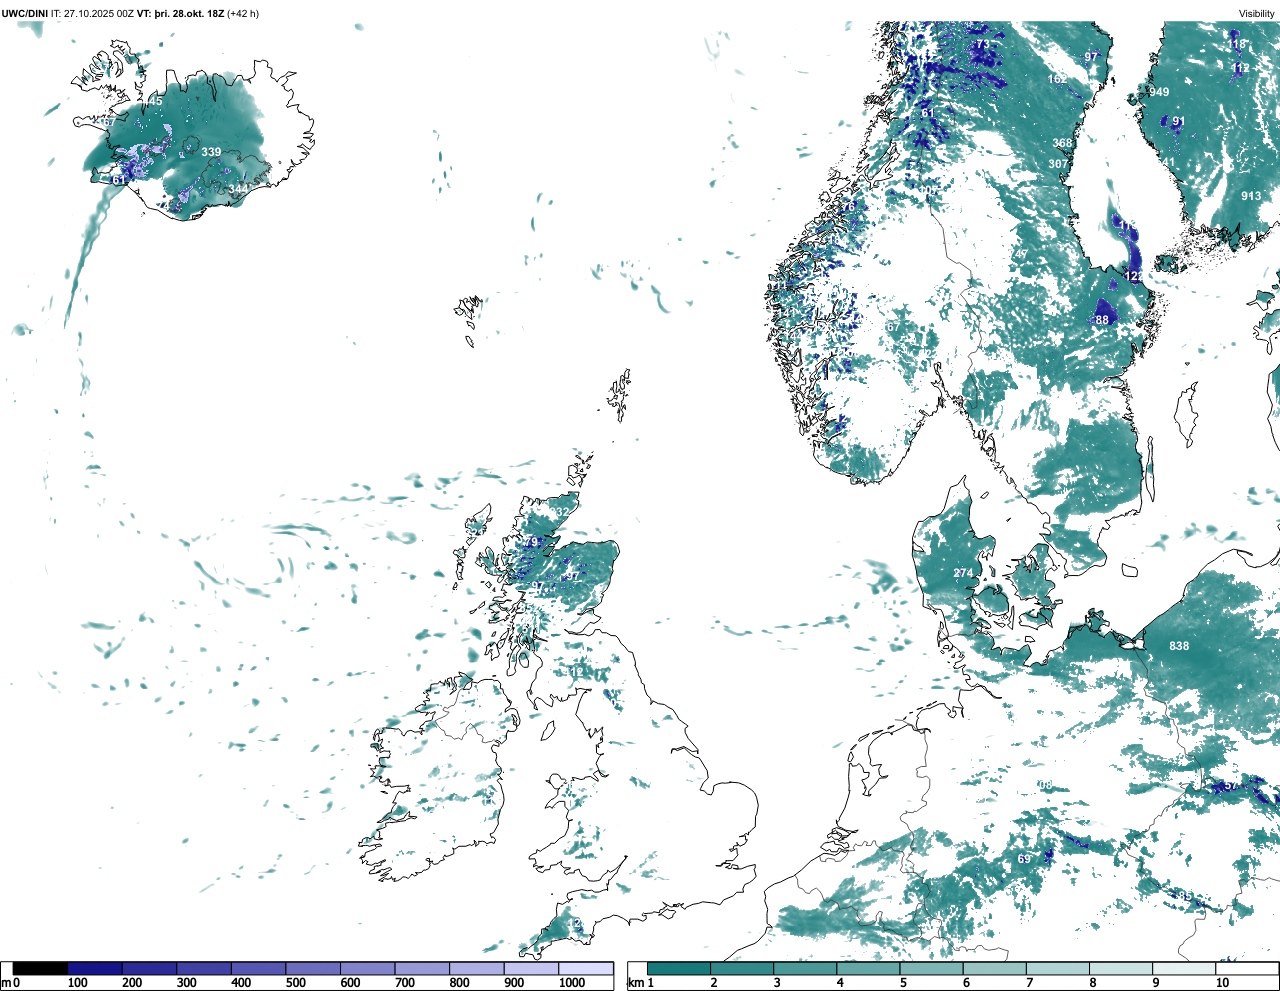Select the '500' tick on meter legend

pyautogui.click(x=295, y=983)
